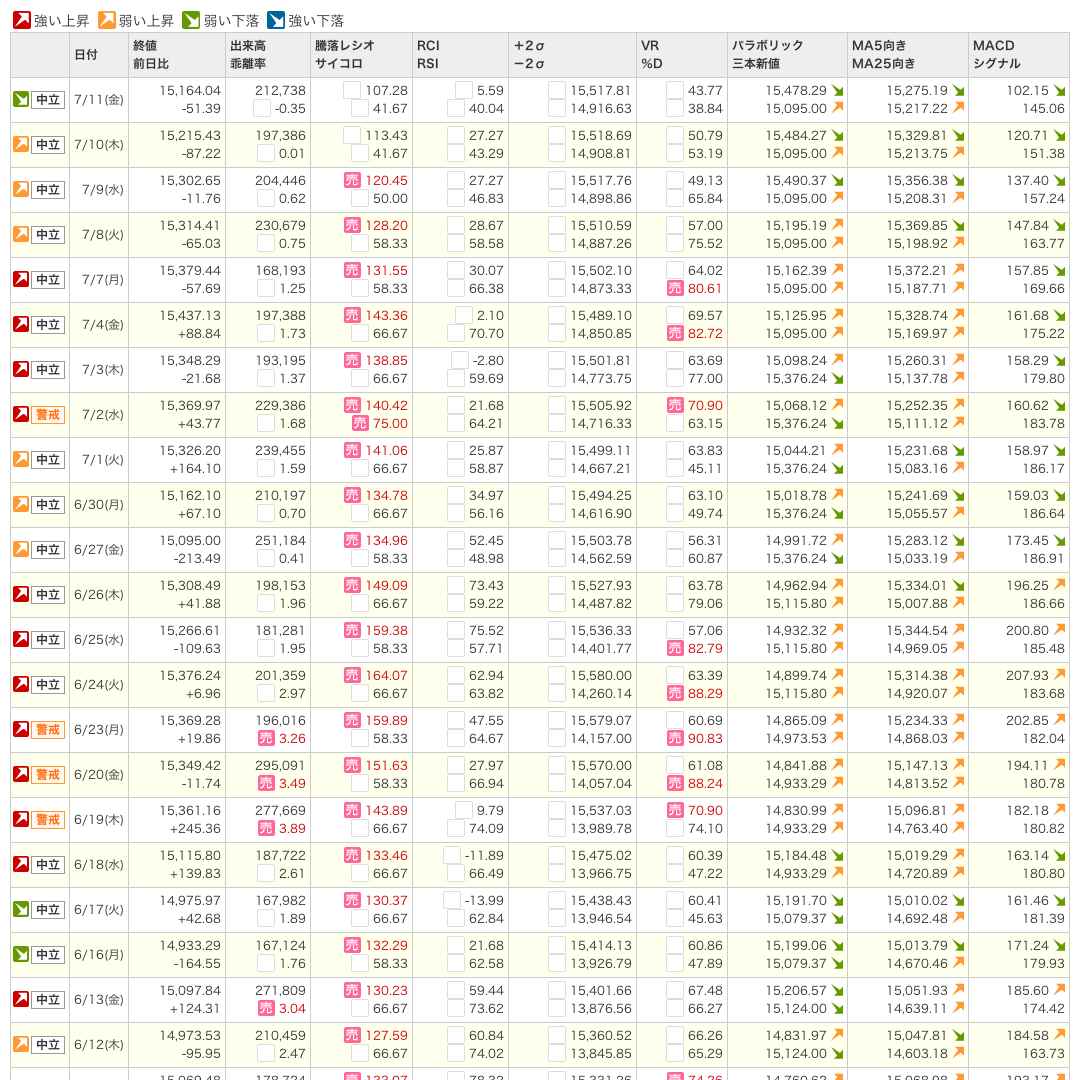
Task: Click the empty signal box beside 107.28
Action: 352,90
